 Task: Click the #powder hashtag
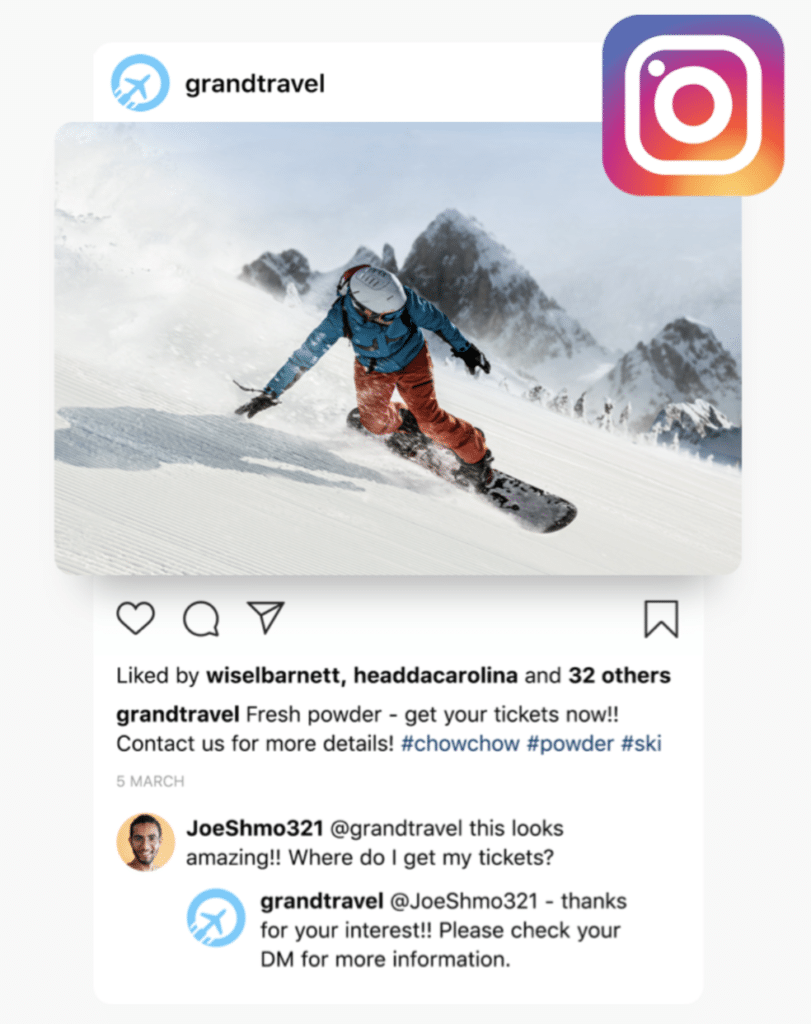pos(570,744)
